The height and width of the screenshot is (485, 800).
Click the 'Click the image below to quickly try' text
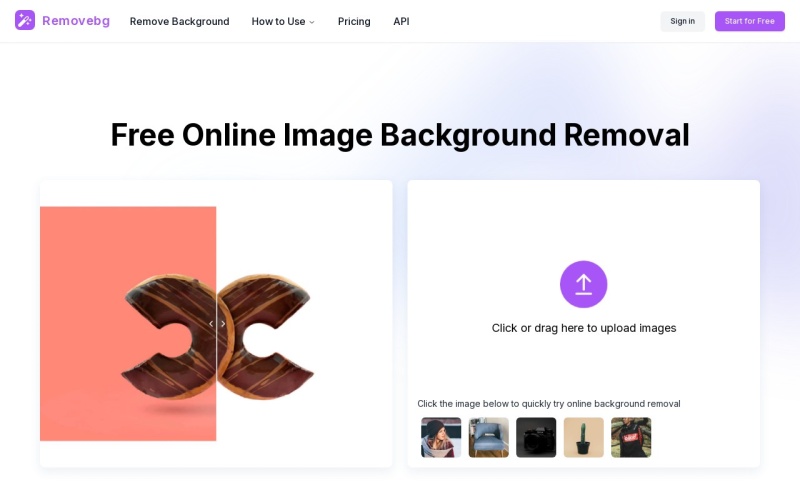click(x=548, y=404)
